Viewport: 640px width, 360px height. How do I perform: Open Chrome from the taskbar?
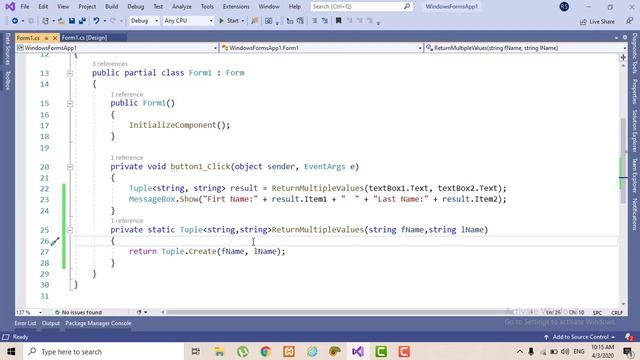point(266,351)
